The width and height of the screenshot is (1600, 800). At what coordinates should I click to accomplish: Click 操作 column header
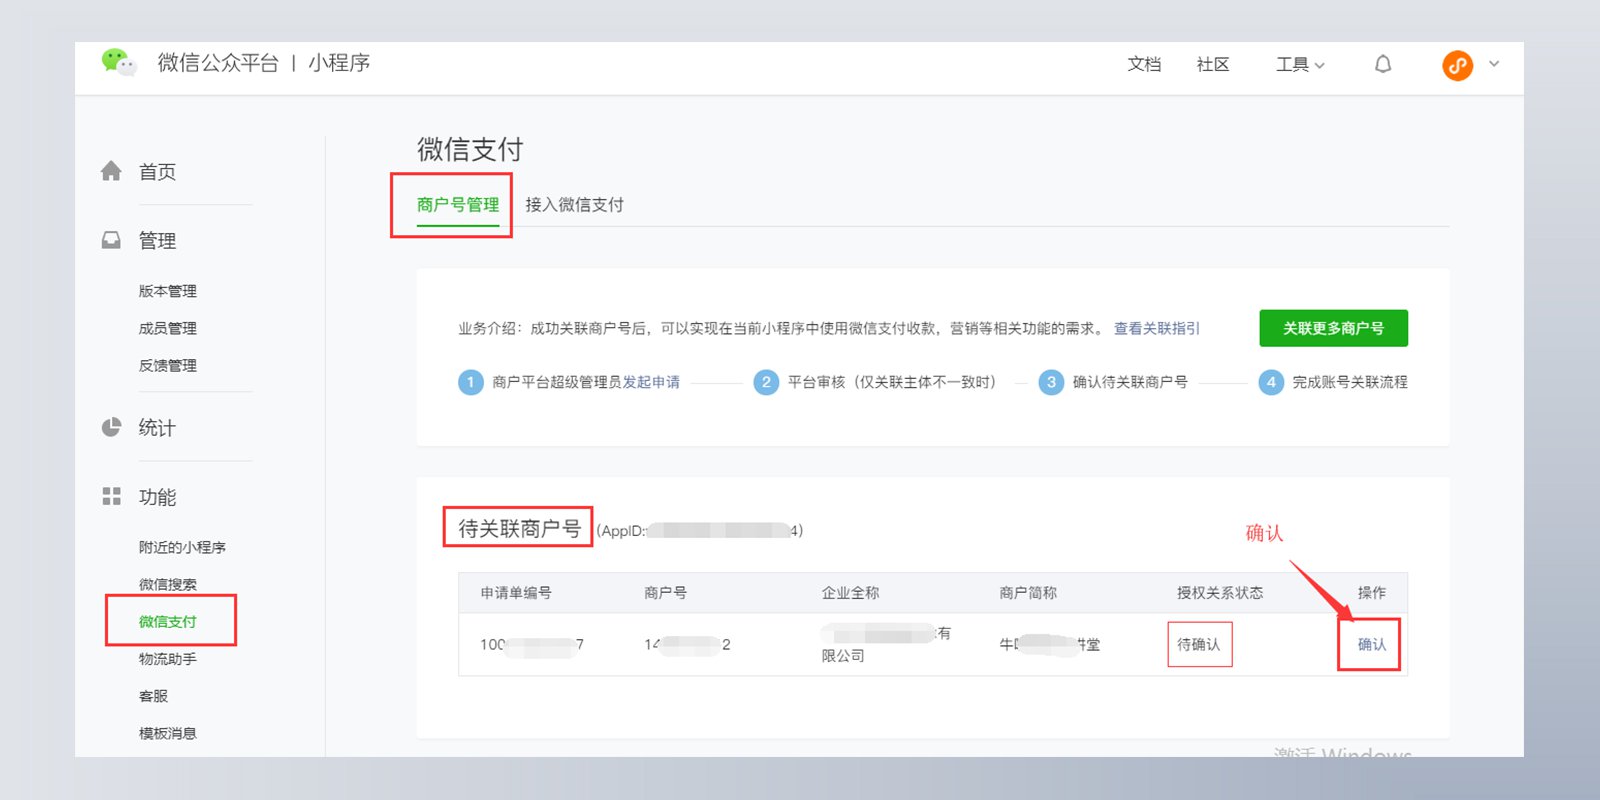coord(1372,592)
